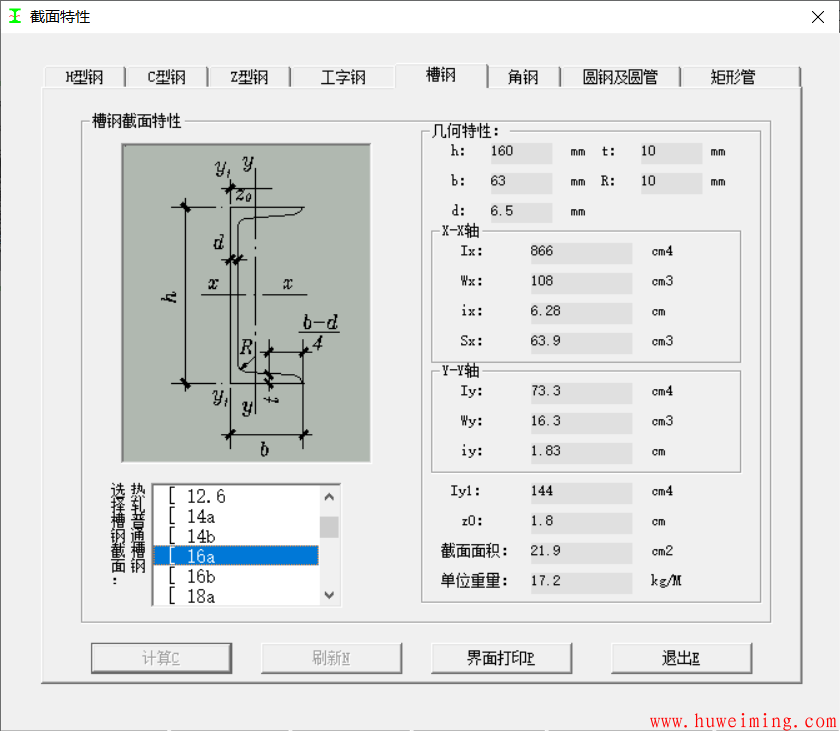Image resolution: width=840 pixels, height=731 pixels.
Task: Click the 退出E exit button
Action: [x=681, y=658]
